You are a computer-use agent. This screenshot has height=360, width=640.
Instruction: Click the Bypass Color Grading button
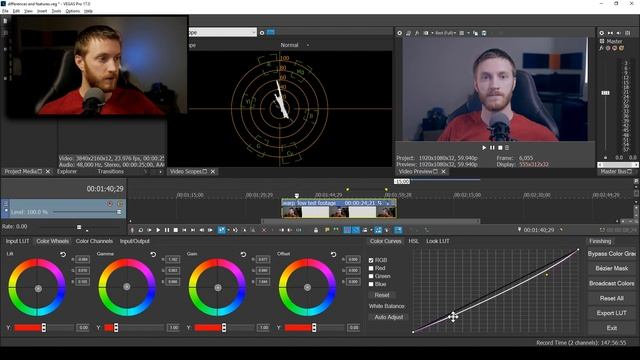pos(612,253)
